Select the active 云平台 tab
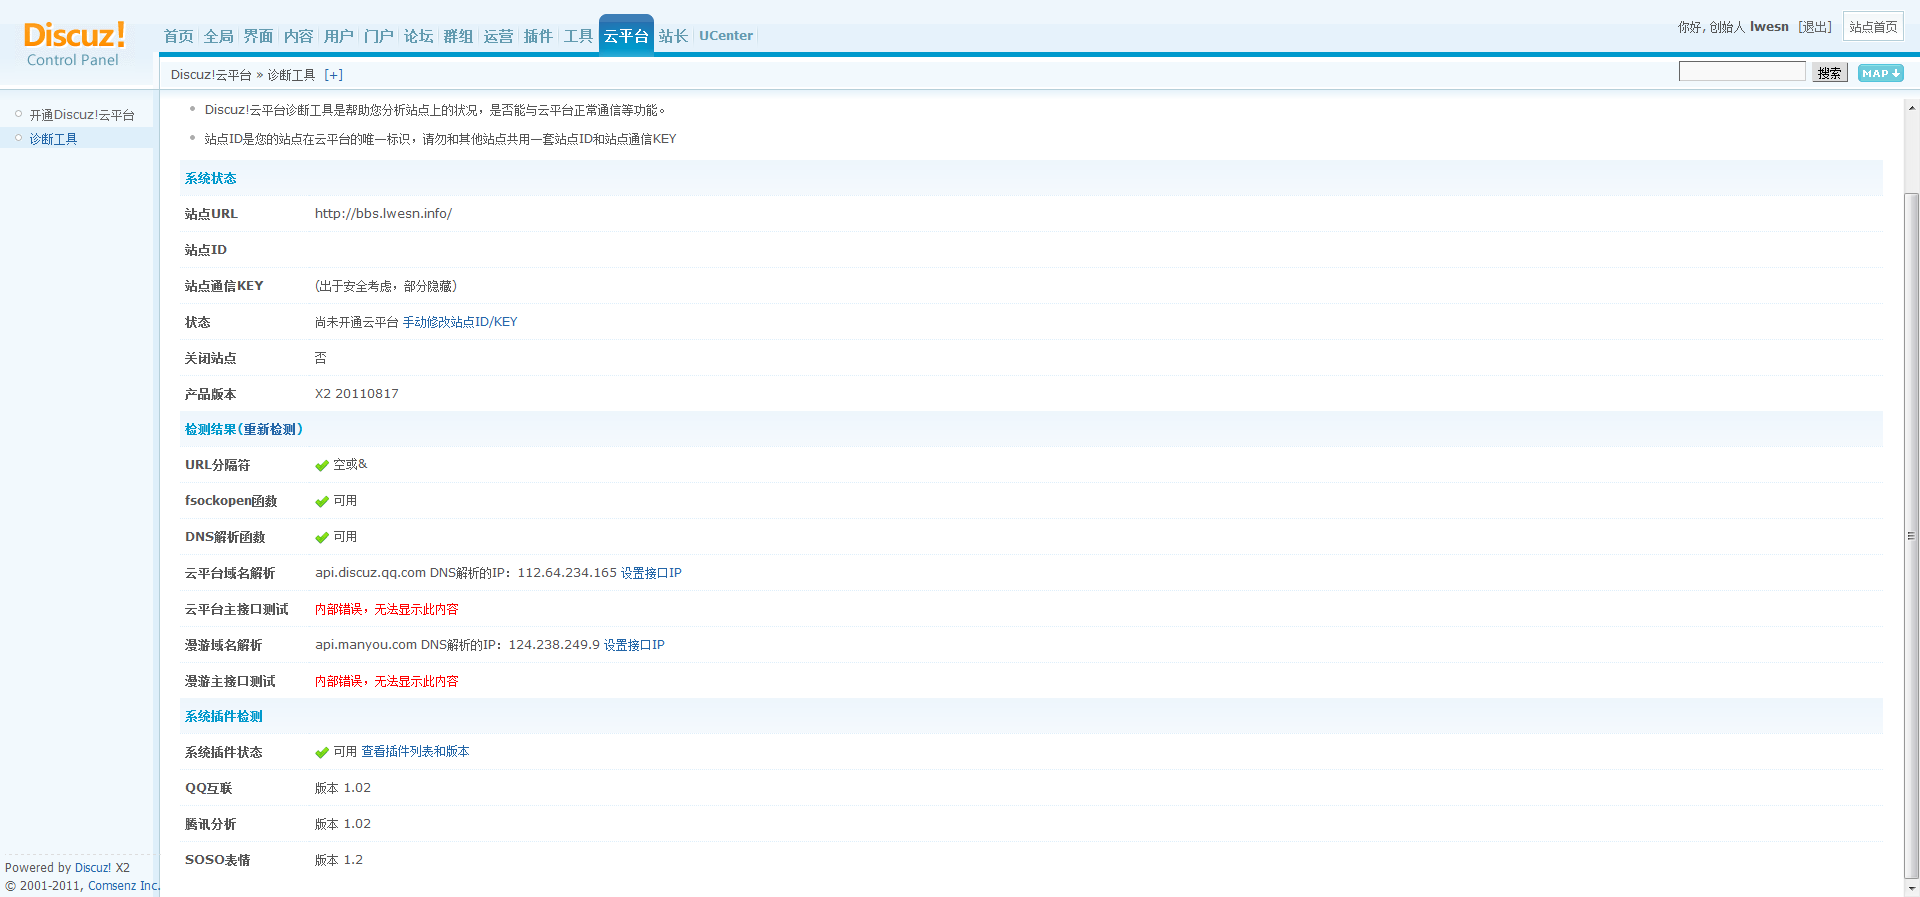 pyautogui.click(x=626, y=35)
